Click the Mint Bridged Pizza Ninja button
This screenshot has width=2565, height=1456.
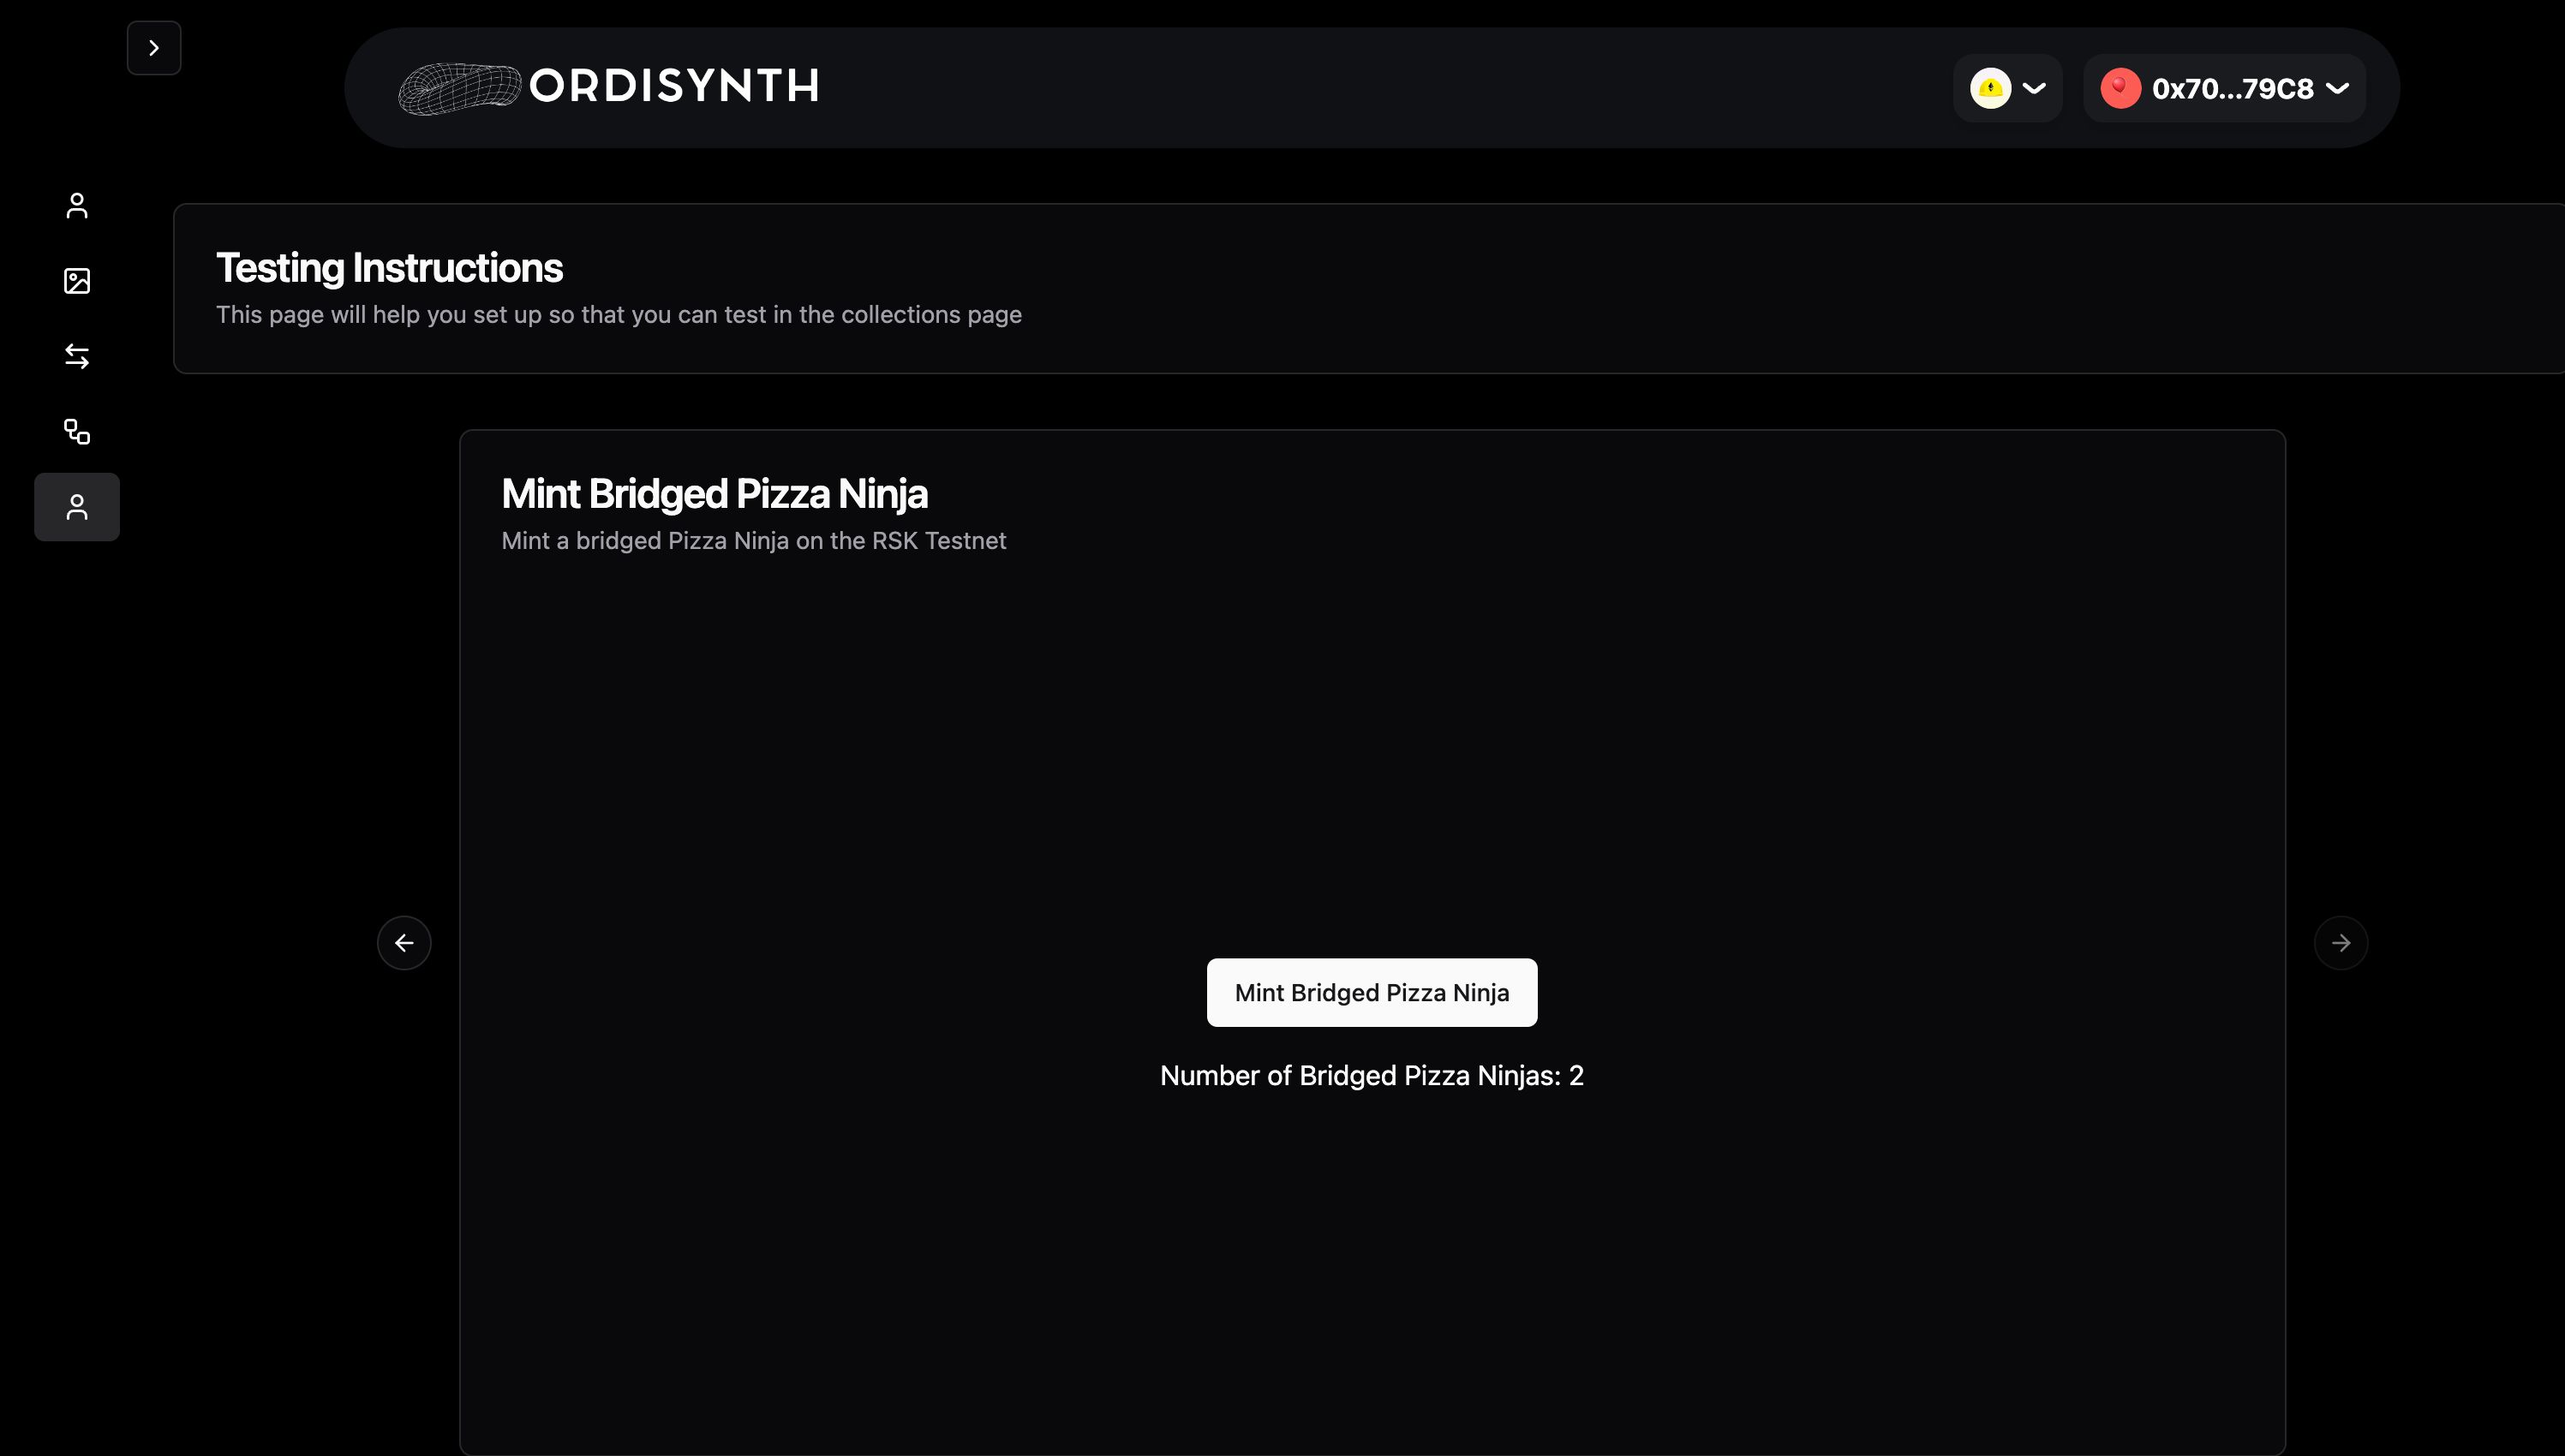coord(1372,992)
